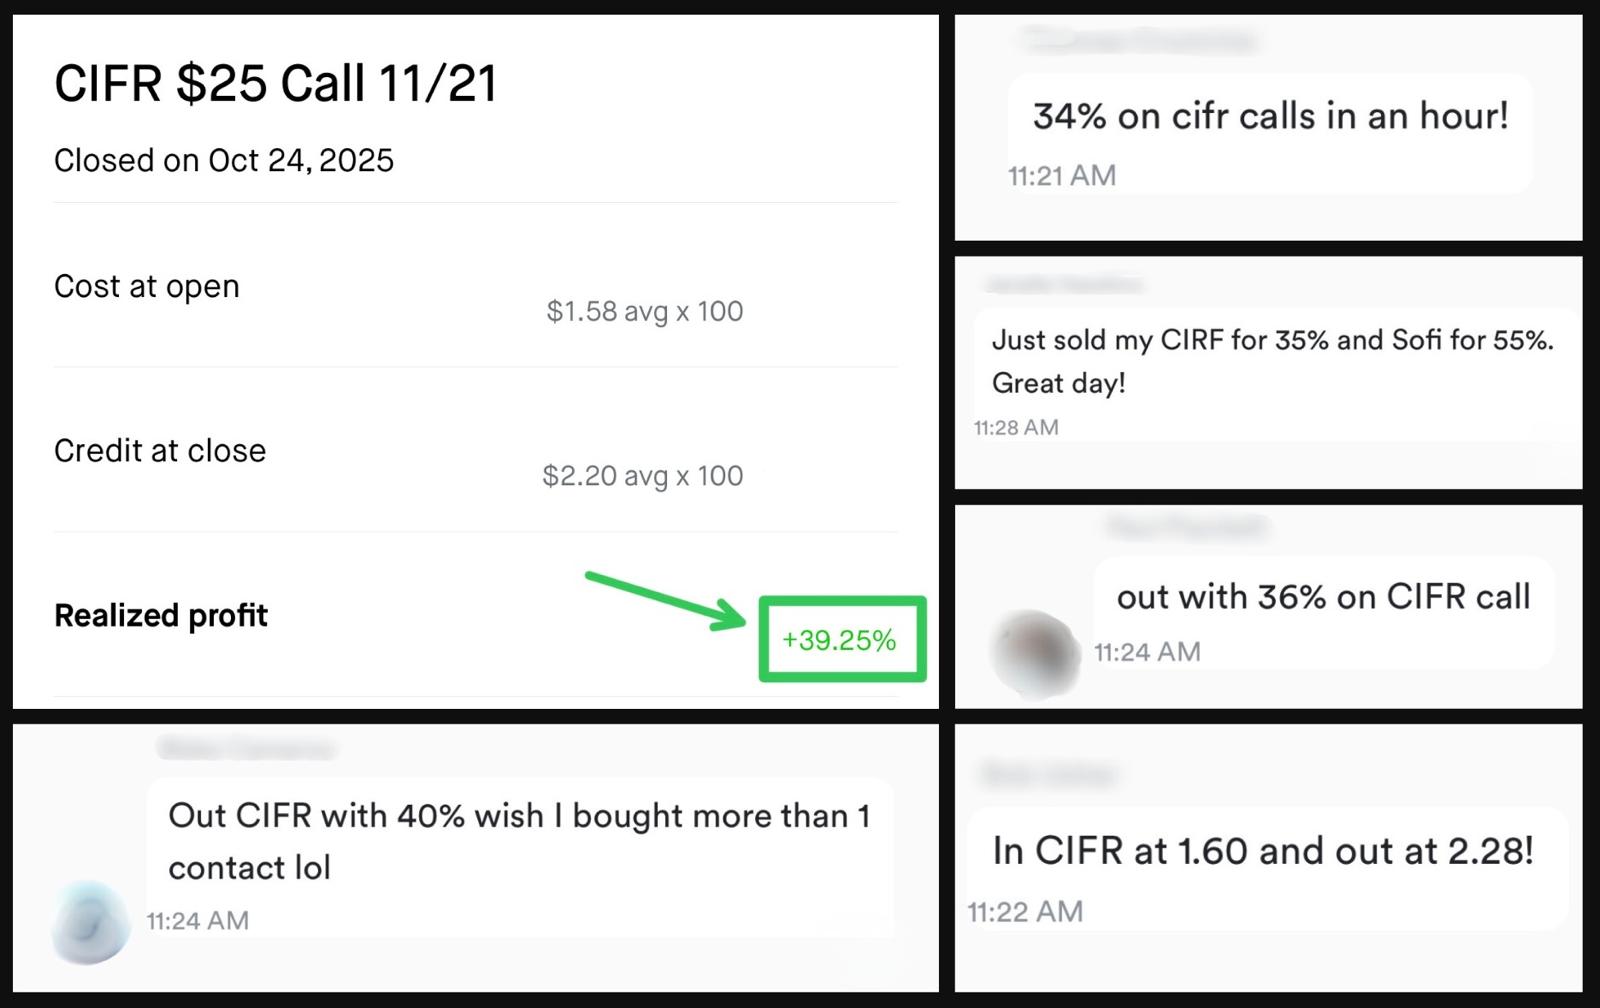This screenshot has height=1008, width=1600.
Task: Select the "Cost at open" row label
Action: [x=147, y=286]
